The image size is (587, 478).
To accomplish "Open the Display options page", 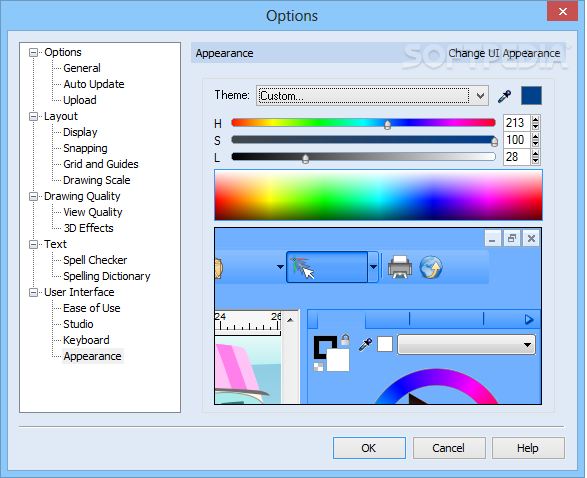I will (80, 132).
